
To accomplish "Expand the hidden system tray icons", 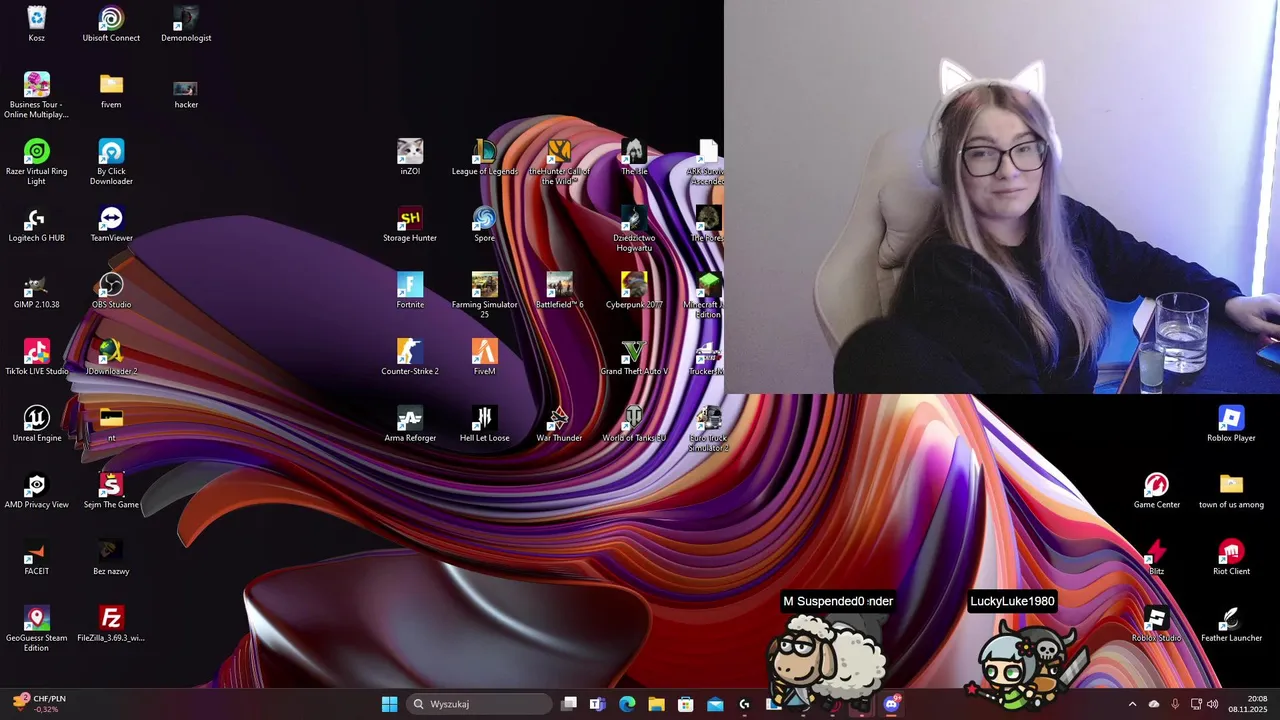I will (1132, 704).
